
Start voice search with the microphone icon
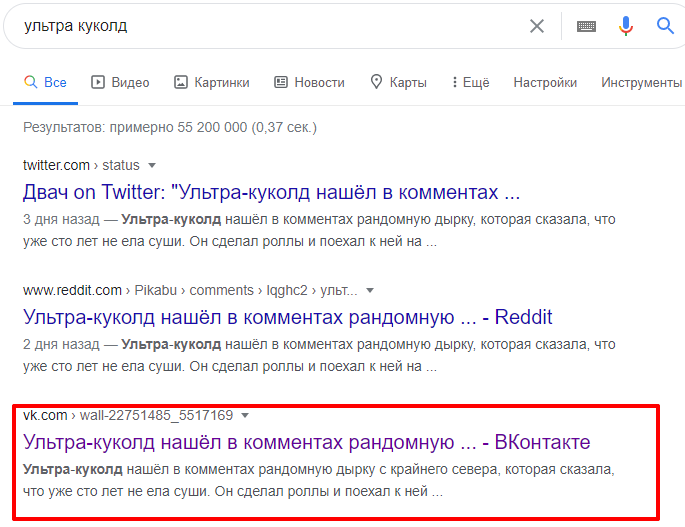click(626, 26)
